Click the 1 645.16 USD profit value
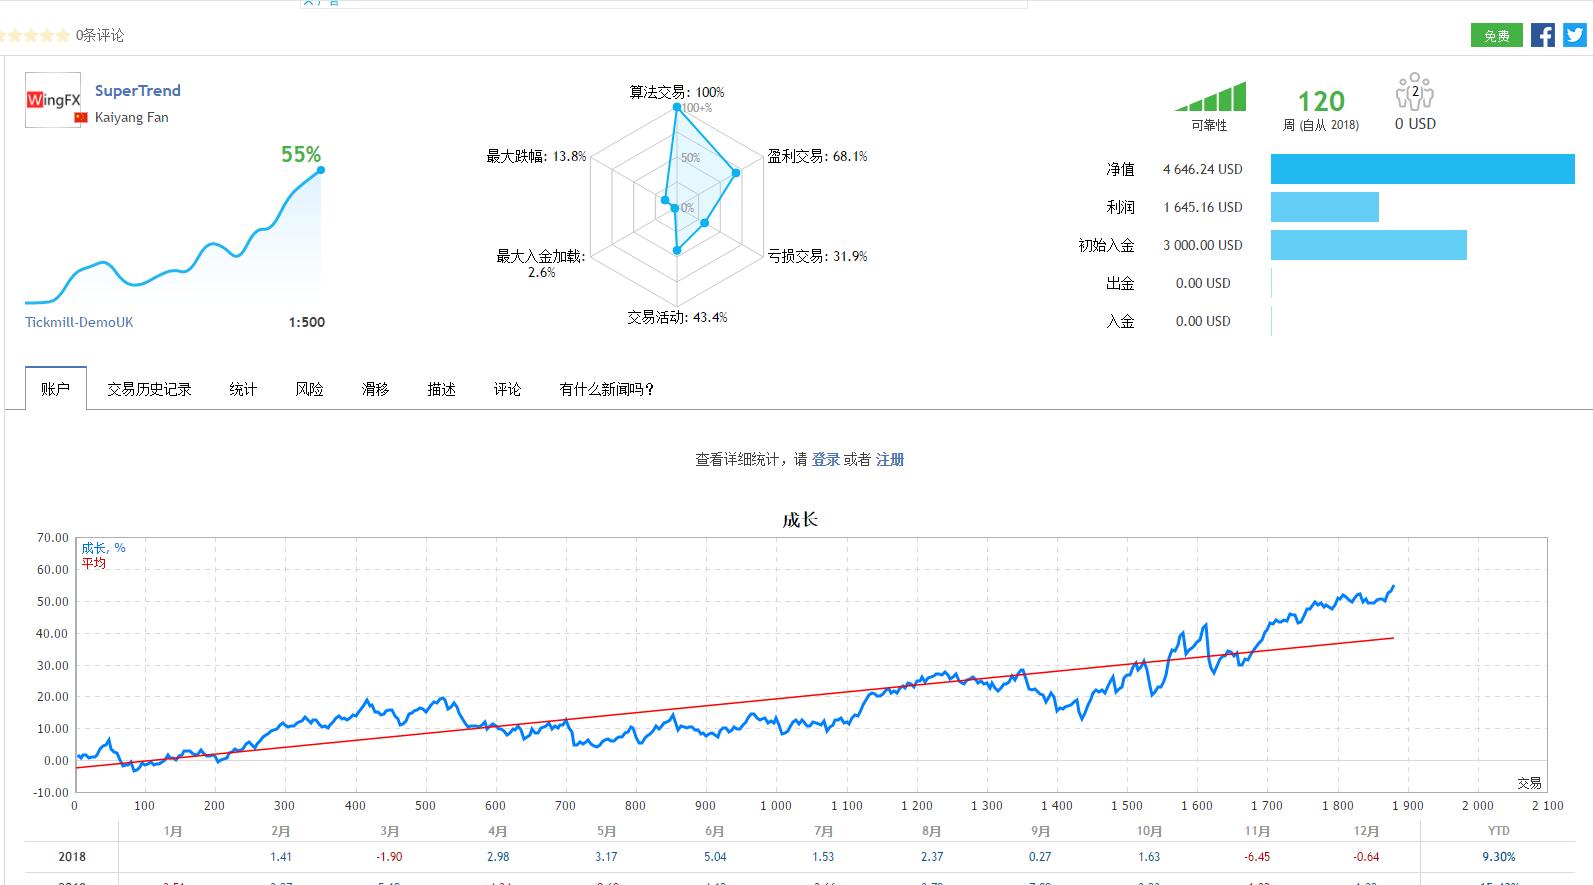This screenshot has height=885, width=1593. coord(1203,207)
